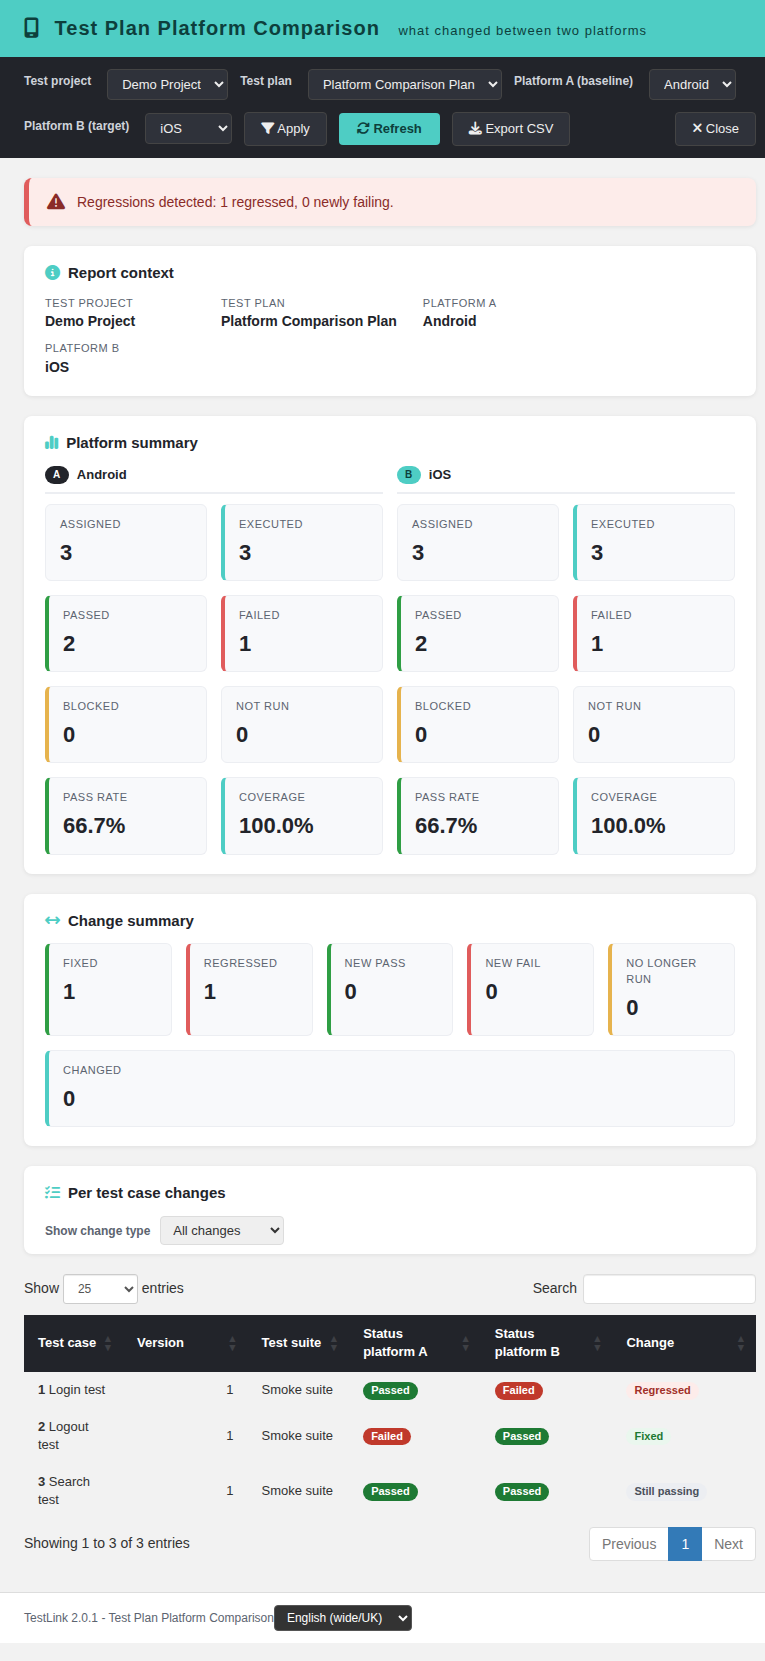Click the Export CSV button
This screenshot has height=1661, width=765.
pos(511,129)
